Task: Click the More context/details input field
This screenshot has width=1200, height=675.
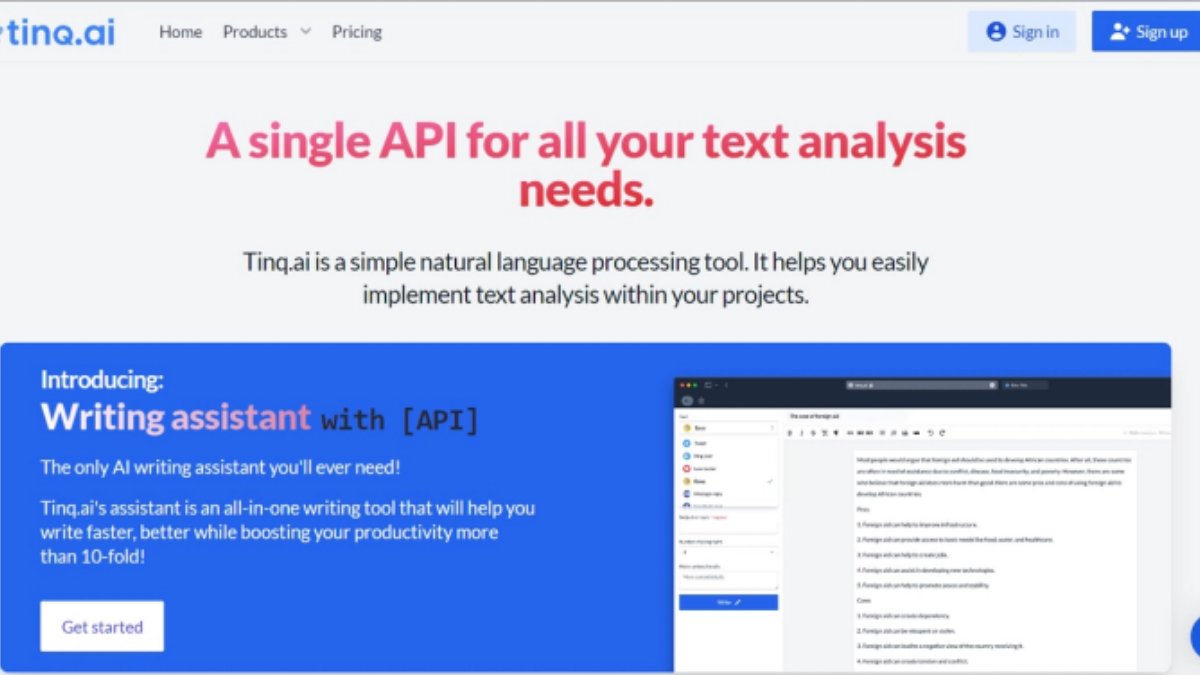Action: 728,579
